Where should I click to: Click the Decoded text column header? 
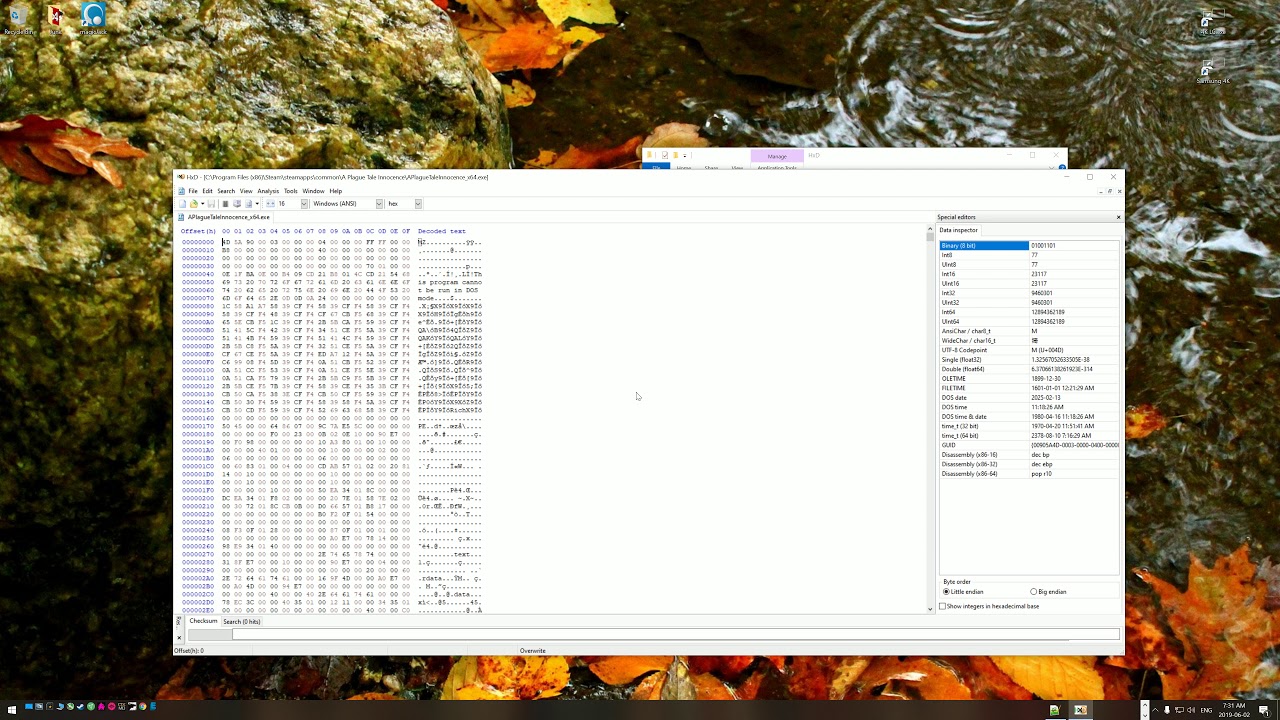coord(442,231)
